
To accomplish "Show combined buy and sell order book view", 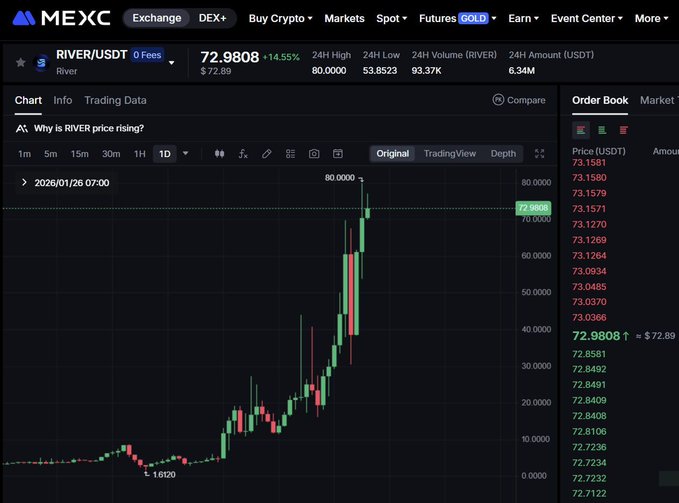I will [x=581, y=130].
